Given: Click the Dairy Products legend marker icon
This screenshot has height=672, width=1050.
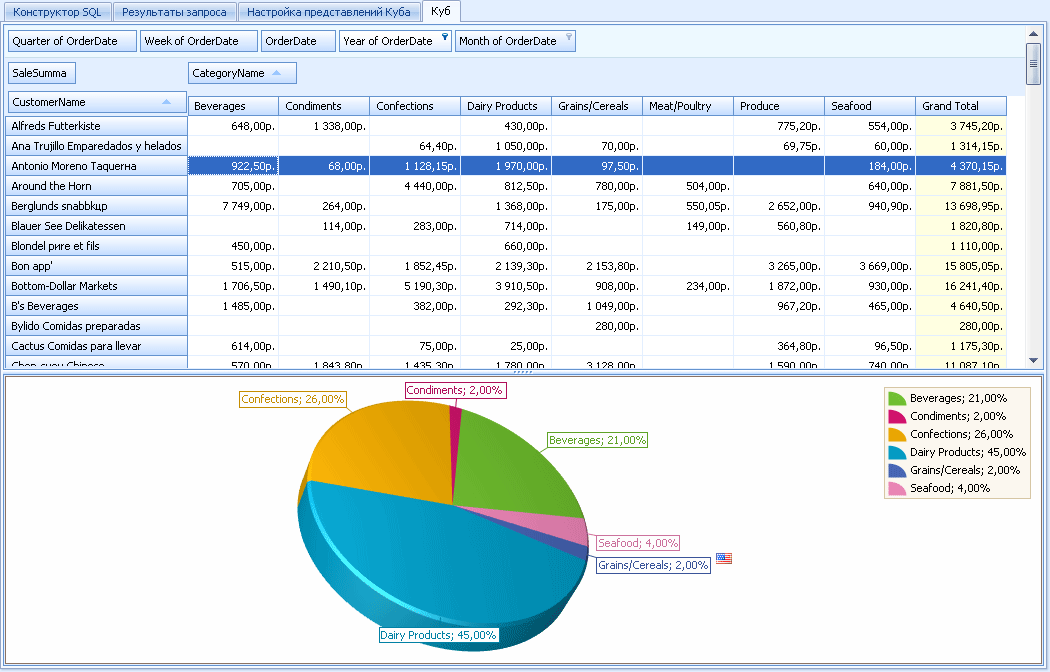Looking at the screenshot, I should pyautogui.click(x=896, y=452).
